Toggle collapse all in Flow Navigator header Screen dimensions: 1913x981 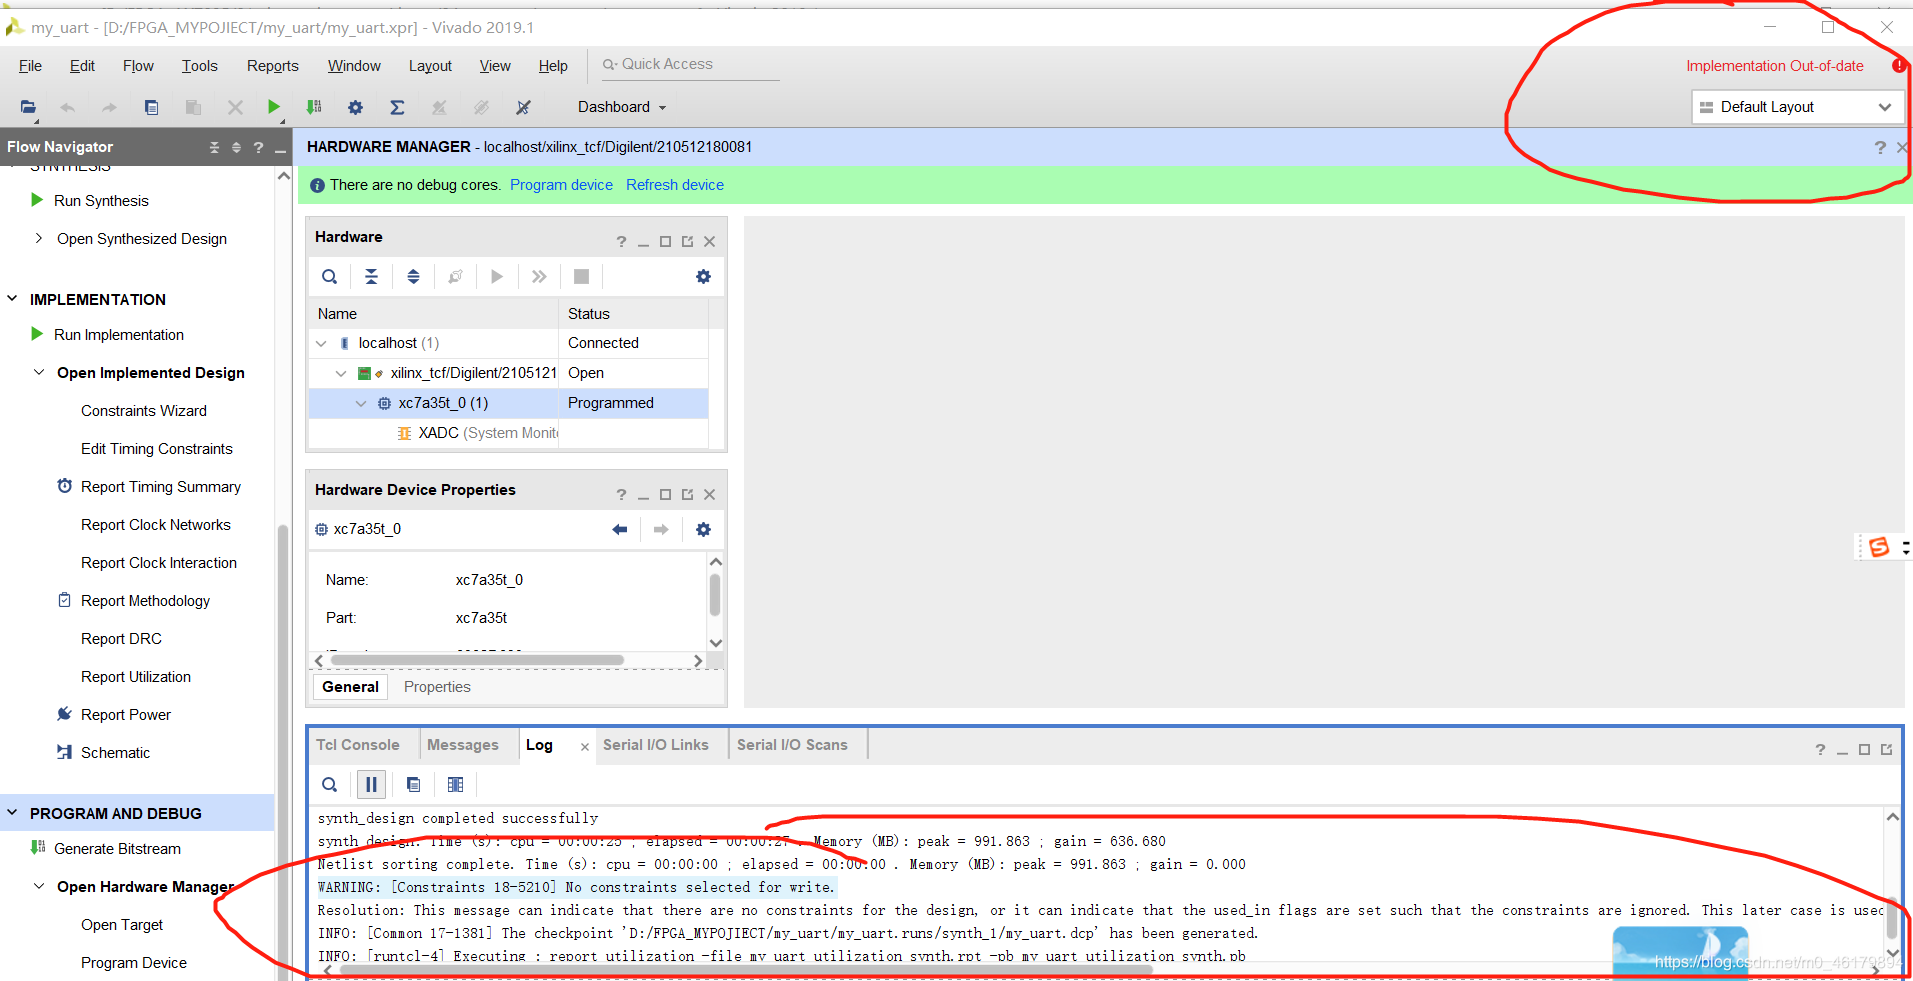coord(213,146)
